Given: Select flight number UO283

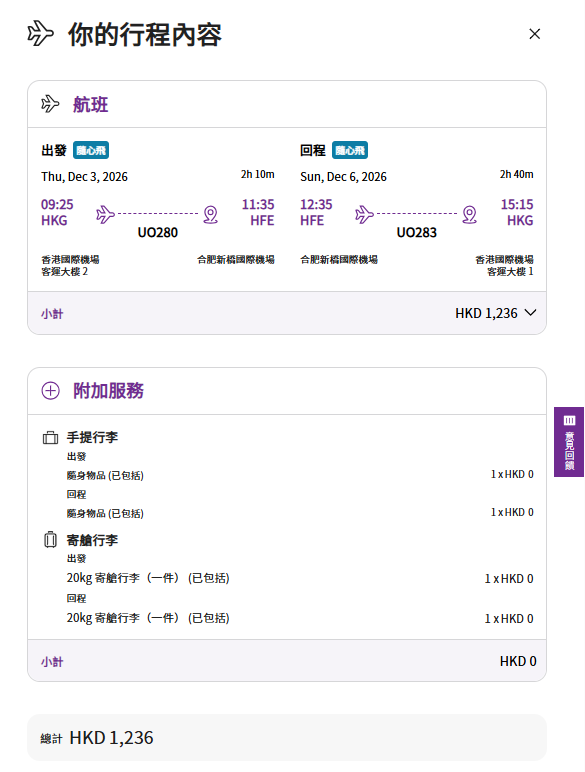Looking at the screenshot, I should [417, 232].
